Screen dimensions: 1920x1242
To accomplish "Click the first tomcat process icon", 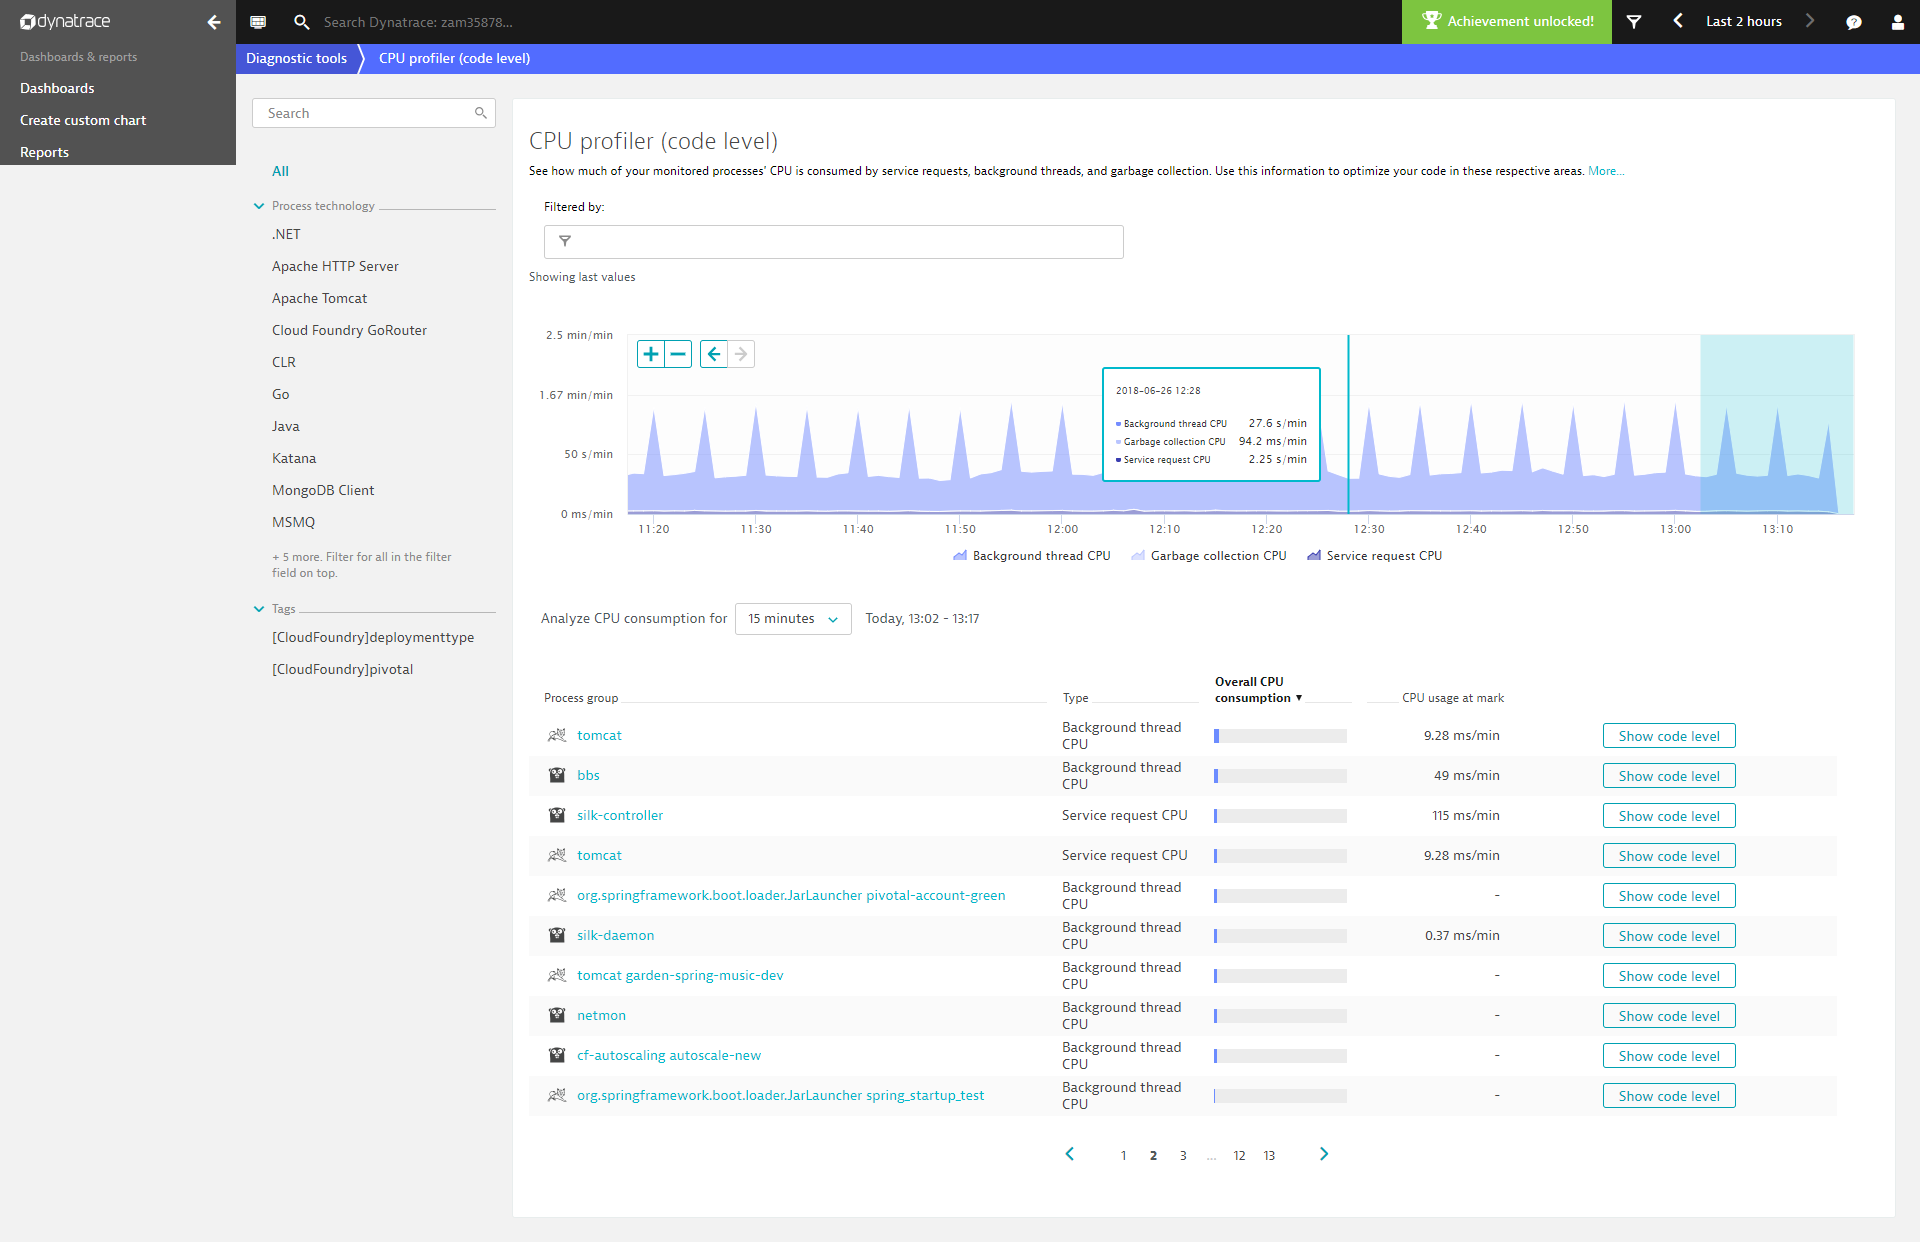I will click(557, 735).
